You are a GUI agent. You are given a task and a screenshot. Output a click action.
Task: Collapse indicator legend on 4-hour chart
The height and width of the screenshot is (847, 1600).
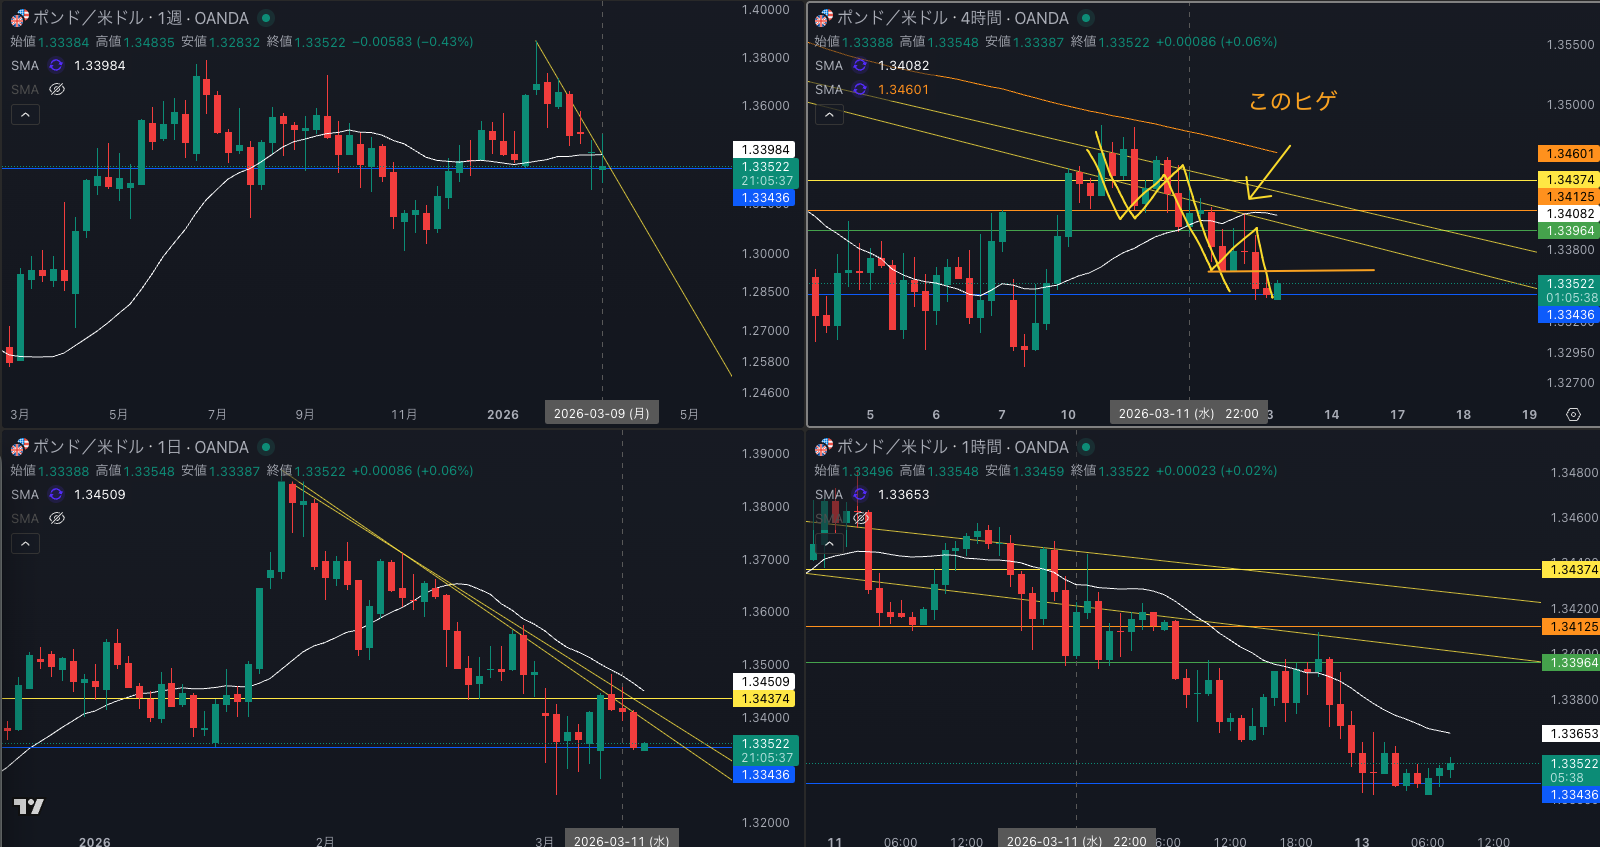829,115
